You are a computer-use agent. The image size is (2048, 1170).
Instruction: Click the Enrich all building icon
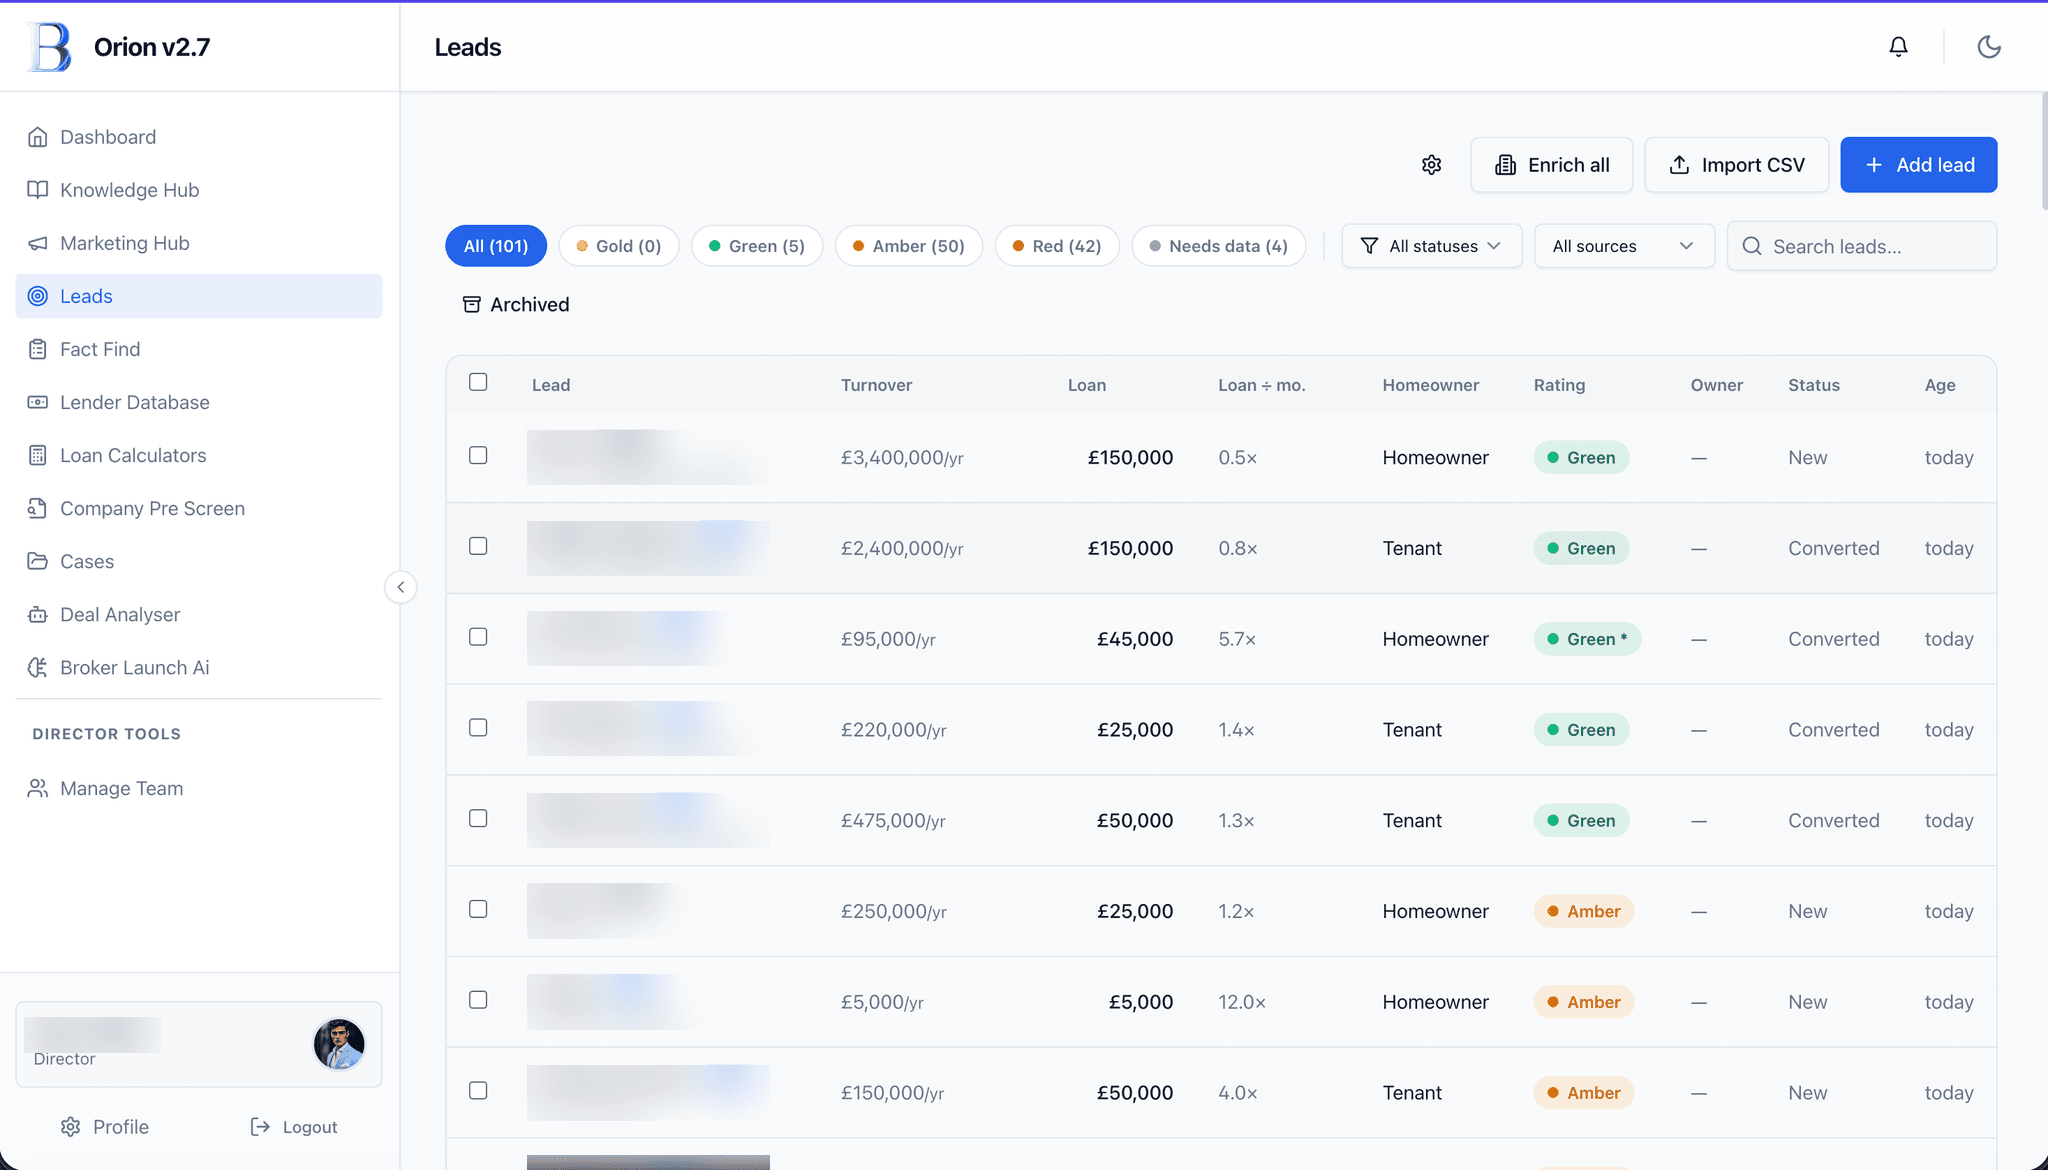(1506, 165)
